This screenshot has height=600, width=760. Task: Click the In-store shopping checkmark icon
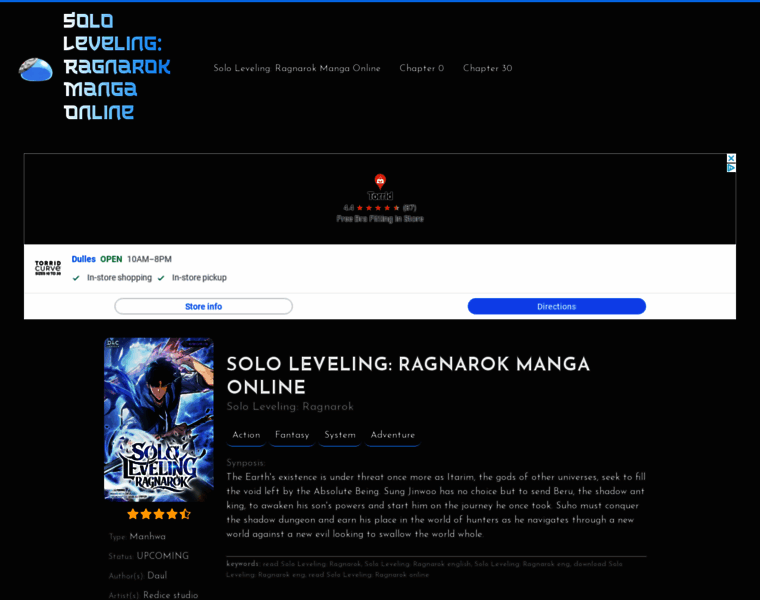click(76, 278)
